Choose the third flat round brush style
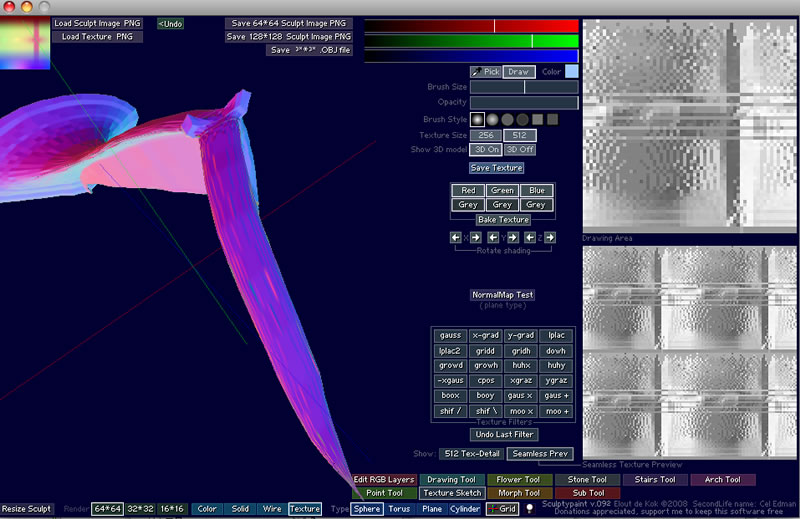800x519 pixels. pyautogui.click(x=507, y=119)
